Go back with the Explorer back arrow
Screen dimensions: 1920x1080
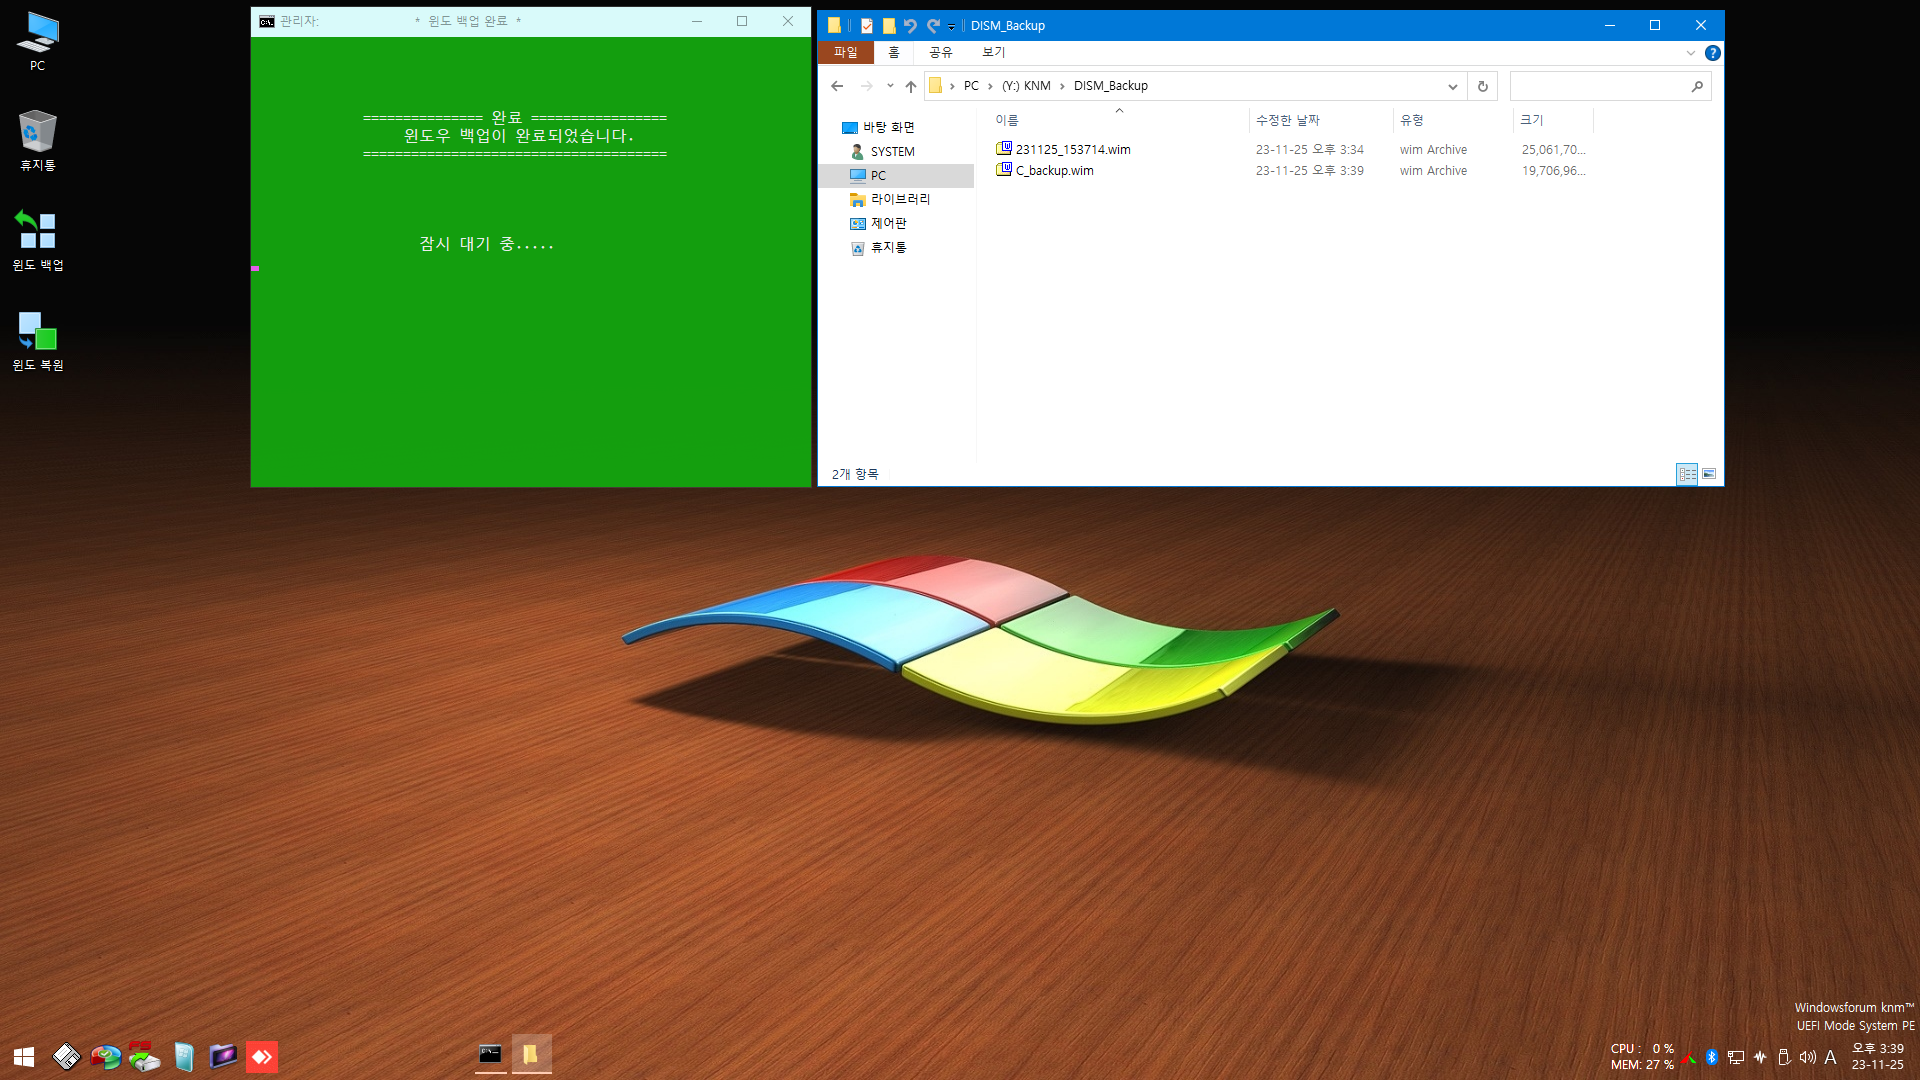(x=837, y=86)
